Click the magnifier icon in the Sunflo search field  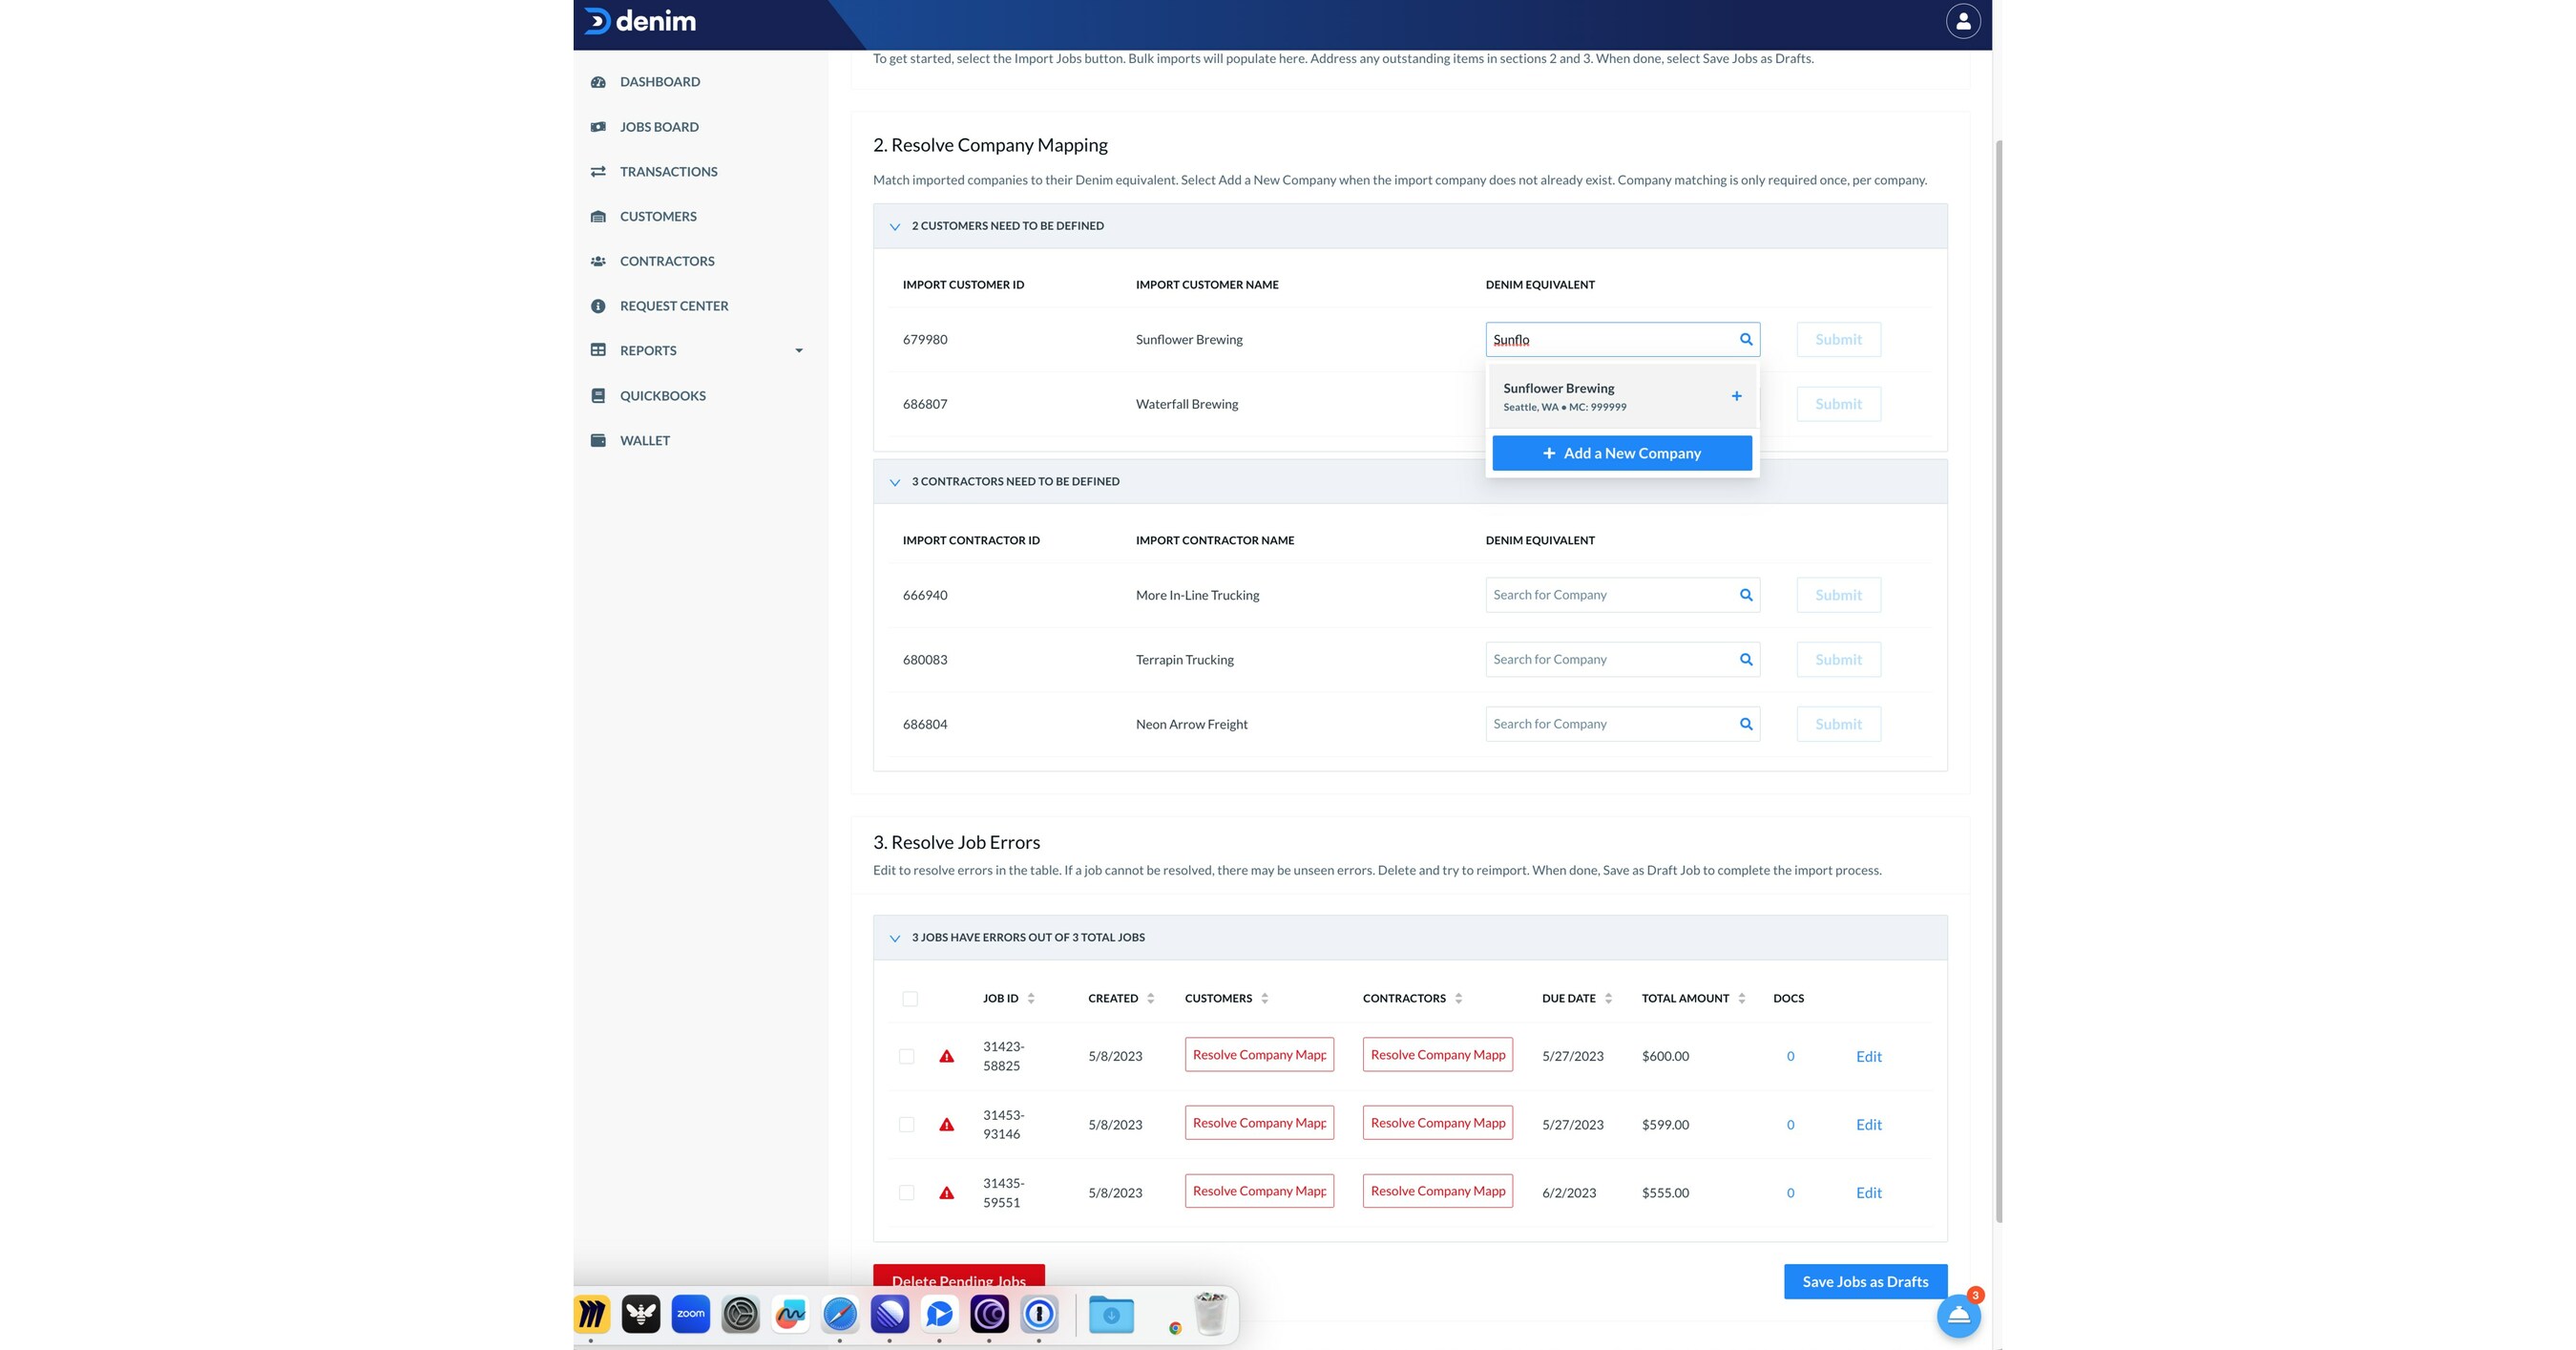click(x=1746, y=339)
